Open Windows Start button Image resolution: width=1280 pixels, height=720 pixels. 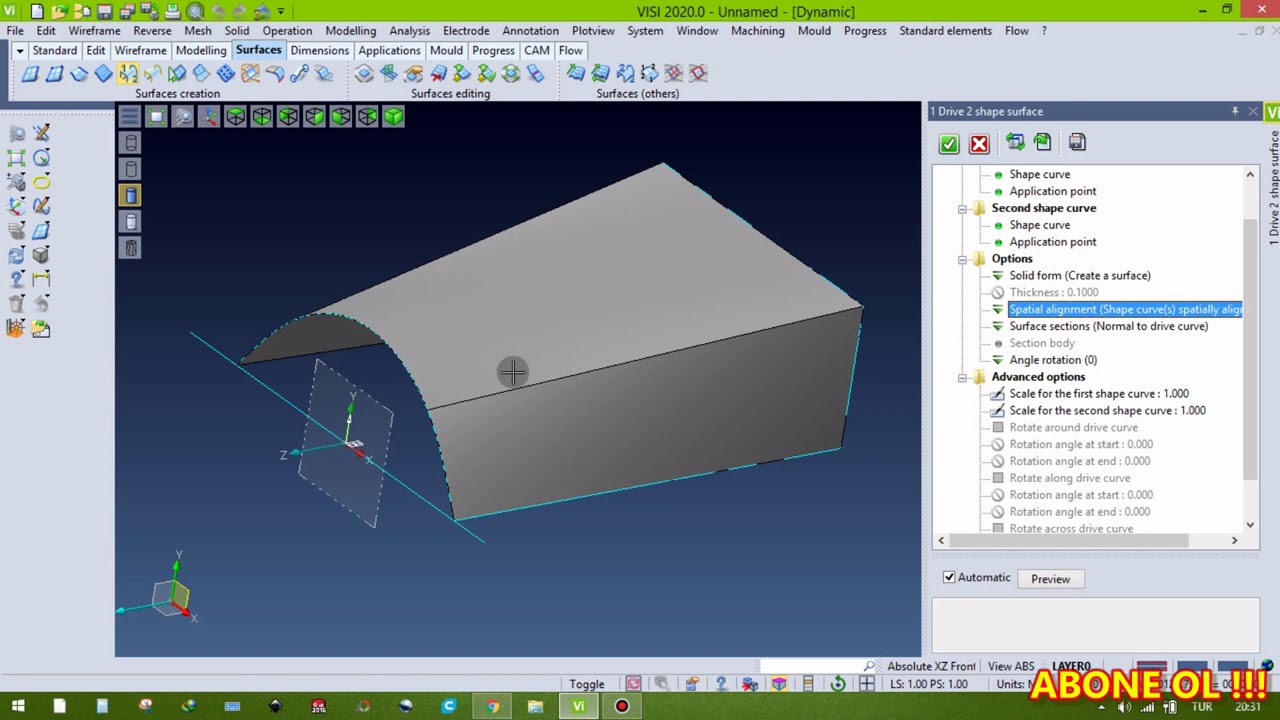[17, 707]
